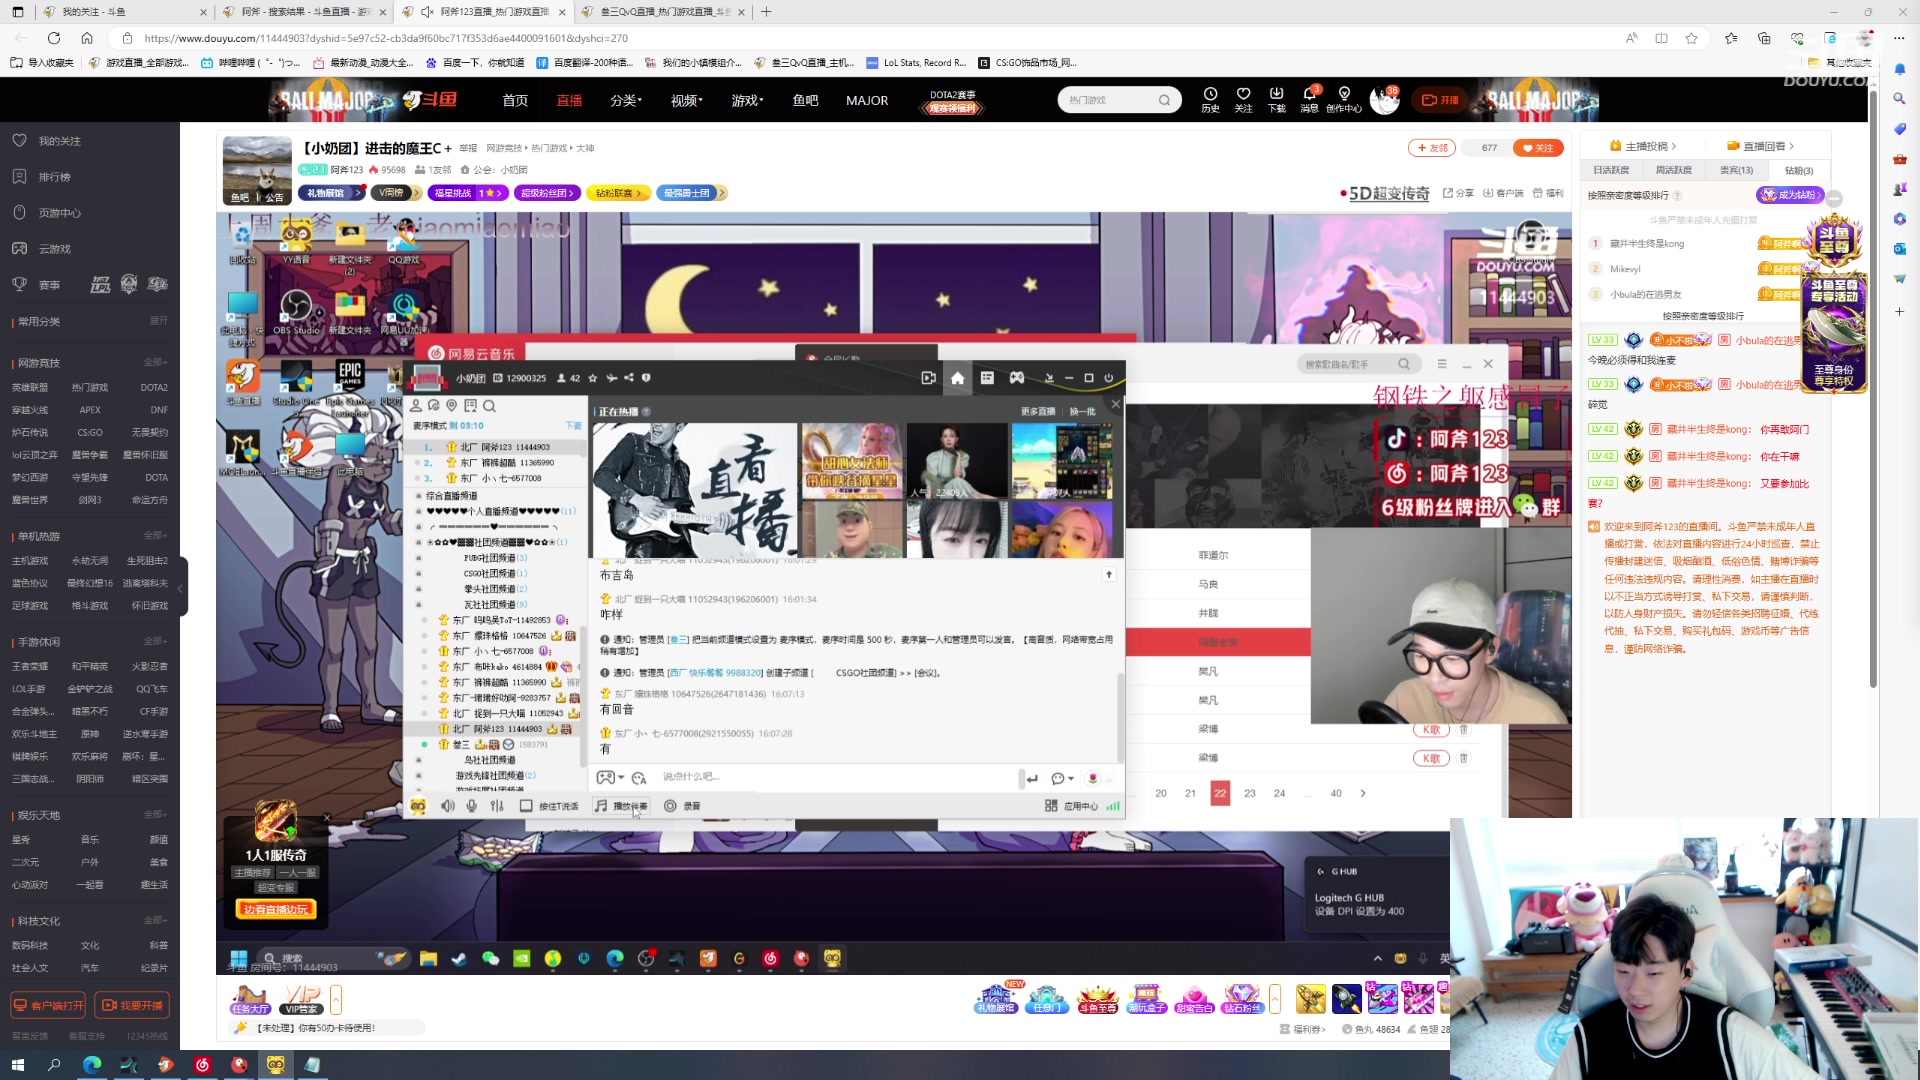
Task: Click the search magnifier in header
Action: coord(1164,100)
